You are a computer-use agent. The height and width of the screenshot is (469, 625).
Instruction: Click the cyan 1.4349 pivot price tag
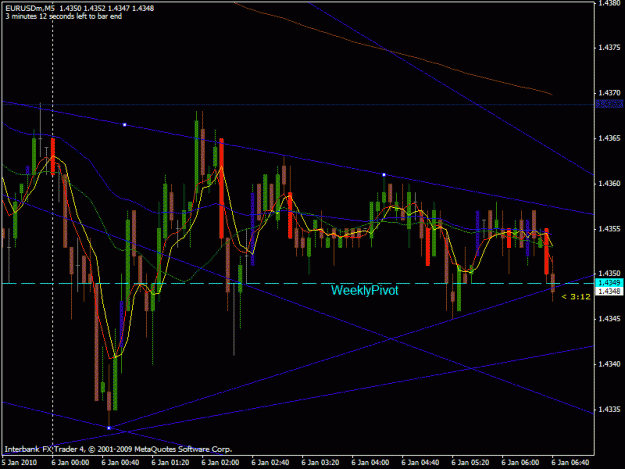pyautogui.click(x=609, y=283)
